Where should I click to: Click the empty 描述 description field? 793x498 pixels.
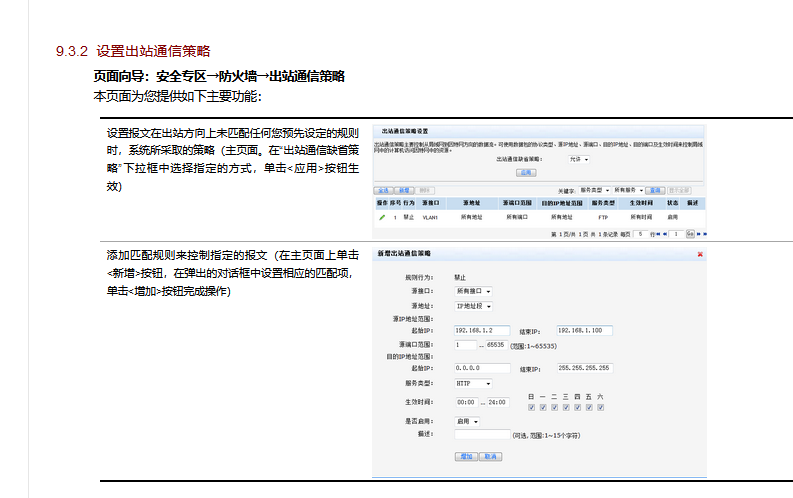[482, 435]
